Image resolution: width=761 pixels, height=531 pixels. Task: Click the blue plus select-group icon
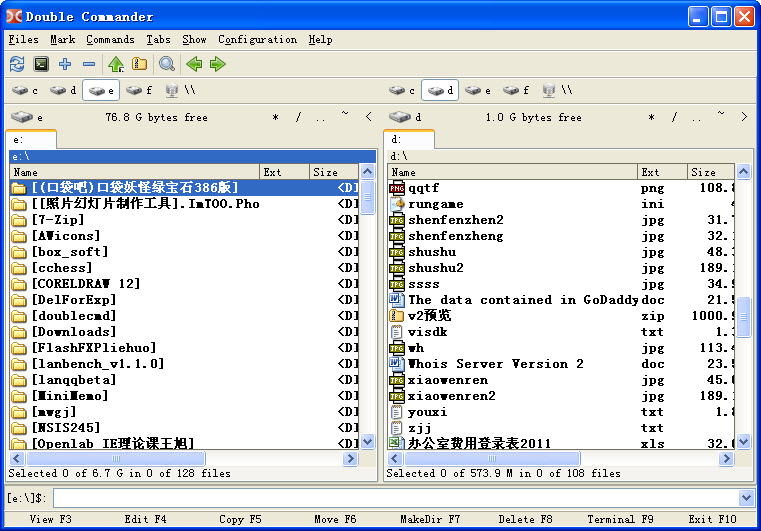tap(65, 64)
